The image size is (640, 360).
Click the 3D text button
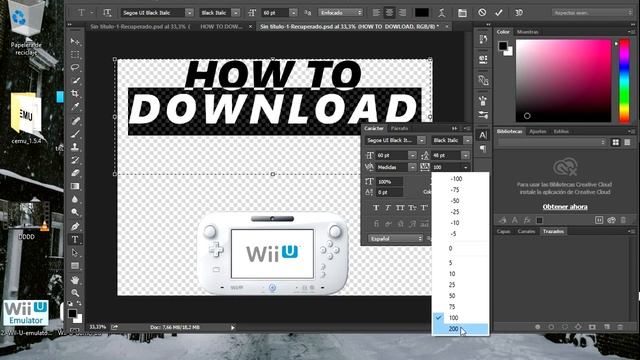519,13
